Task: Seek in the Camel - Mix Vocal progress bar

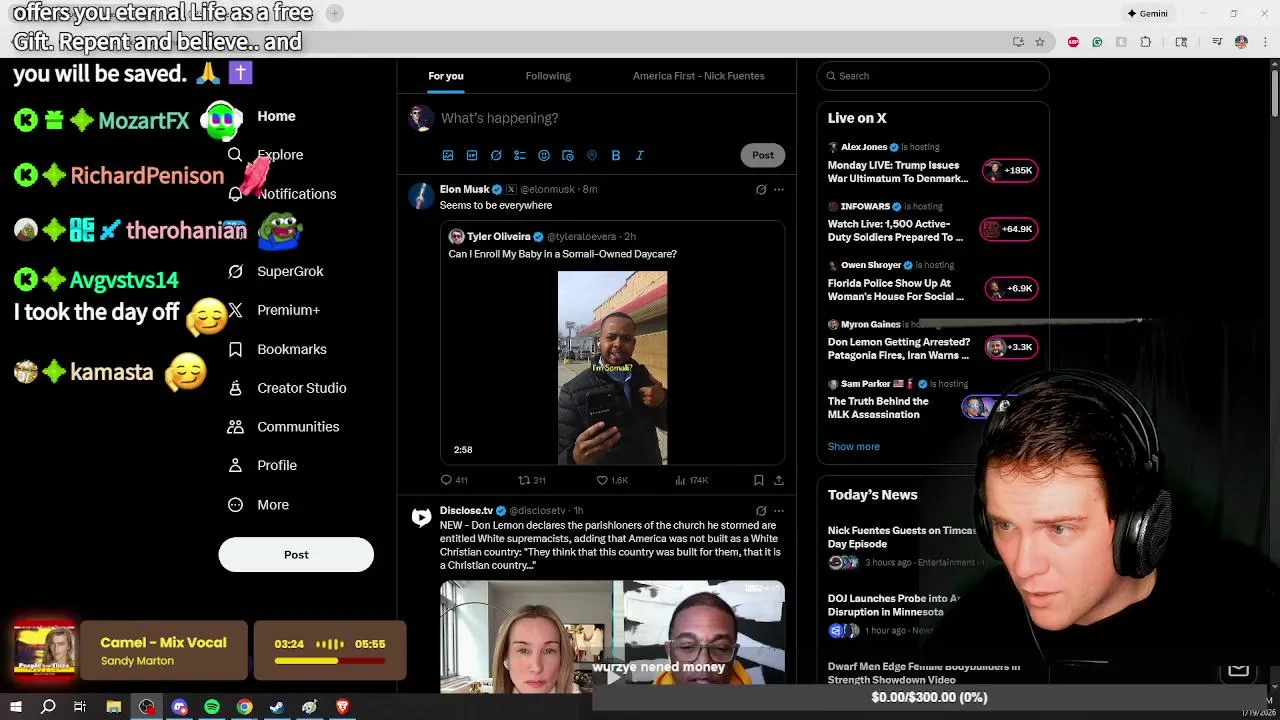Action: tap(330, 661)
